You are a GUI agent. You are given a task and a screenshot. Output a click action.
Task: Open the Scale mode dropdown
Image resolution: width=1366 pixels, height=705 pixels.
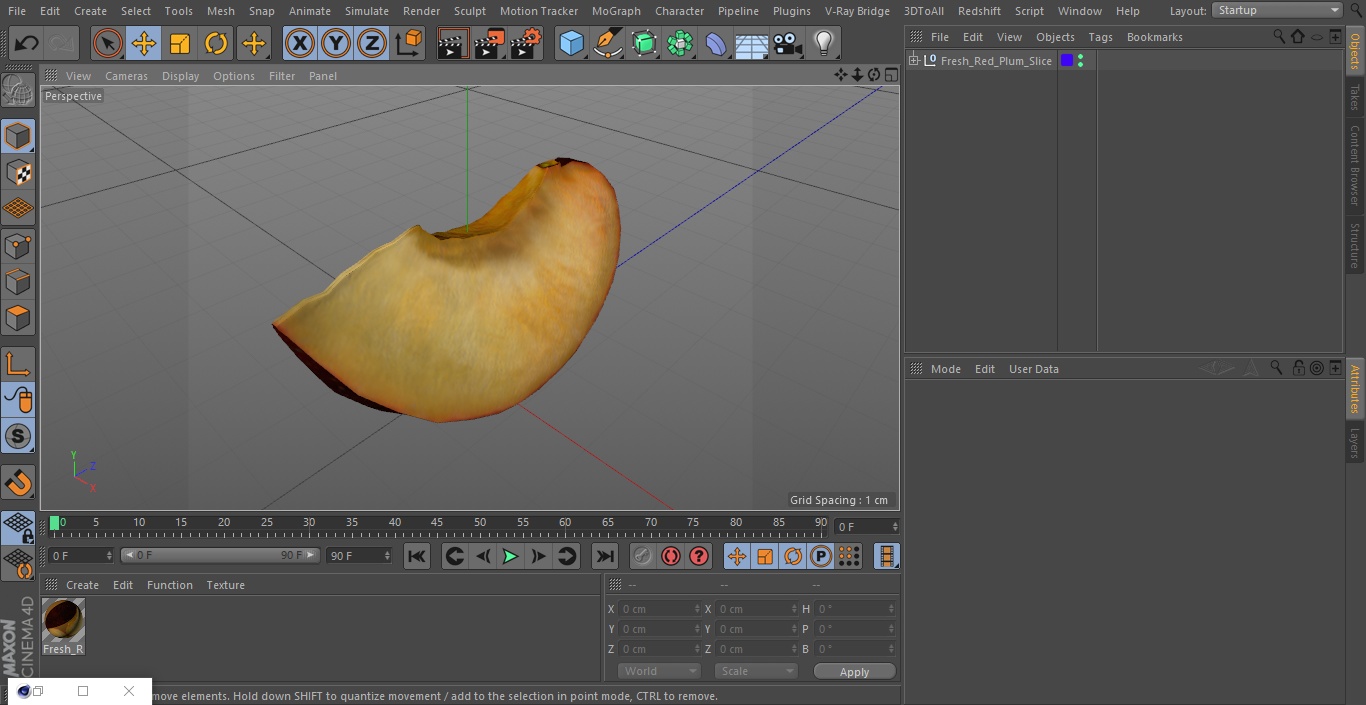[756, 671]
